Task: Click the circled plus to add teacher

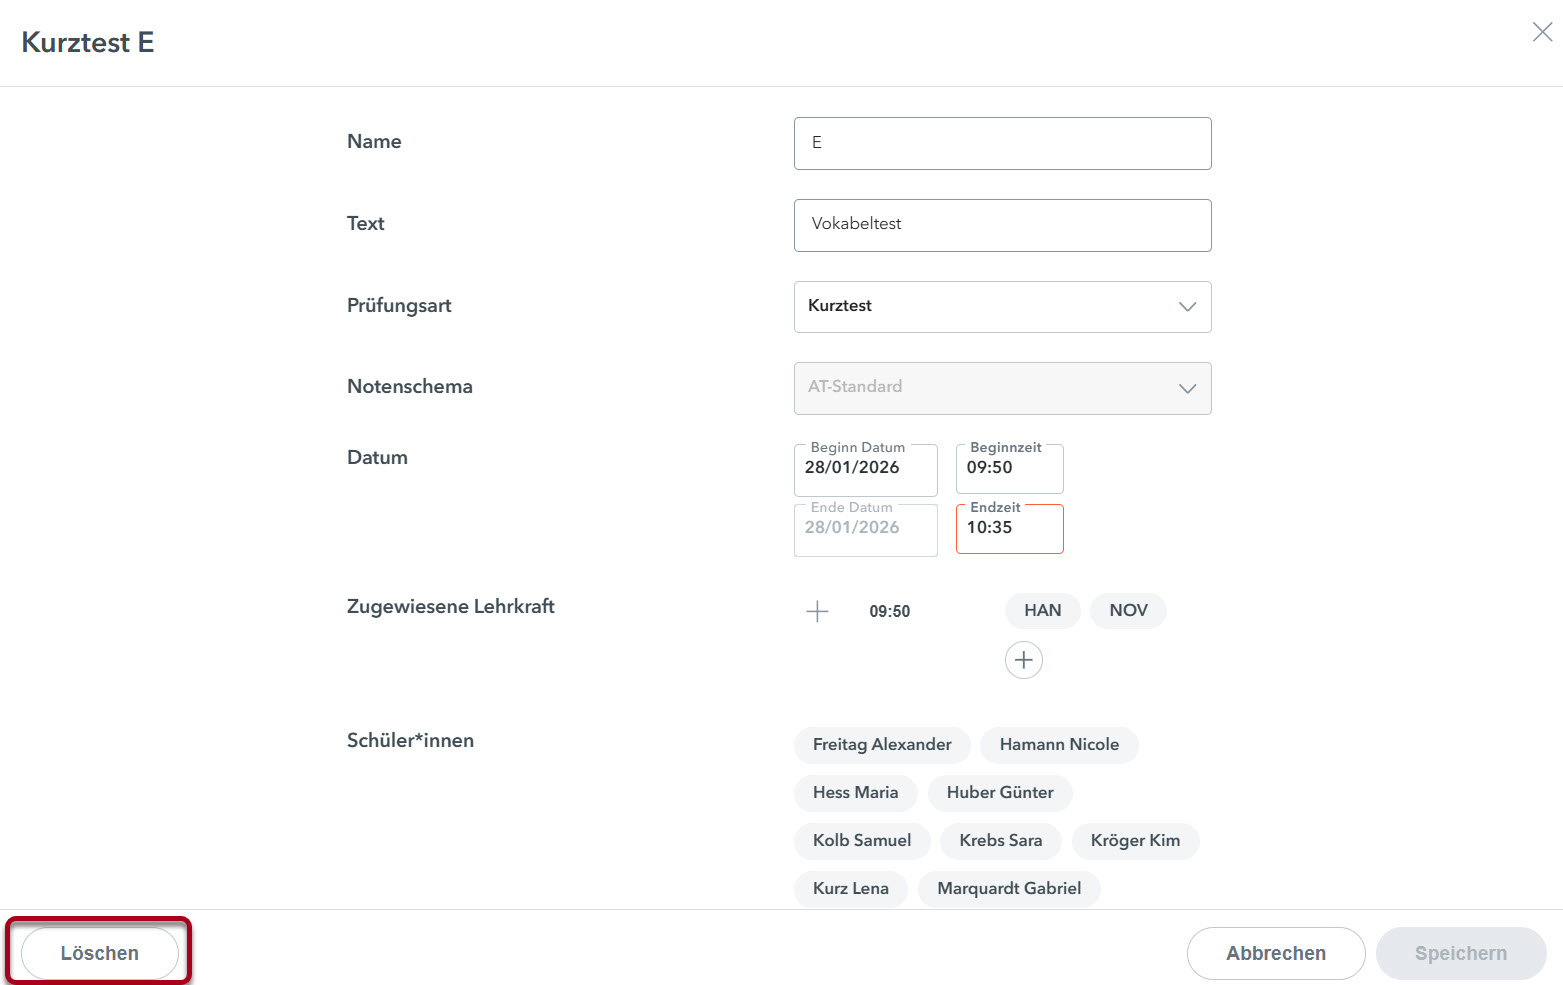Action: tap(1023, 660)
